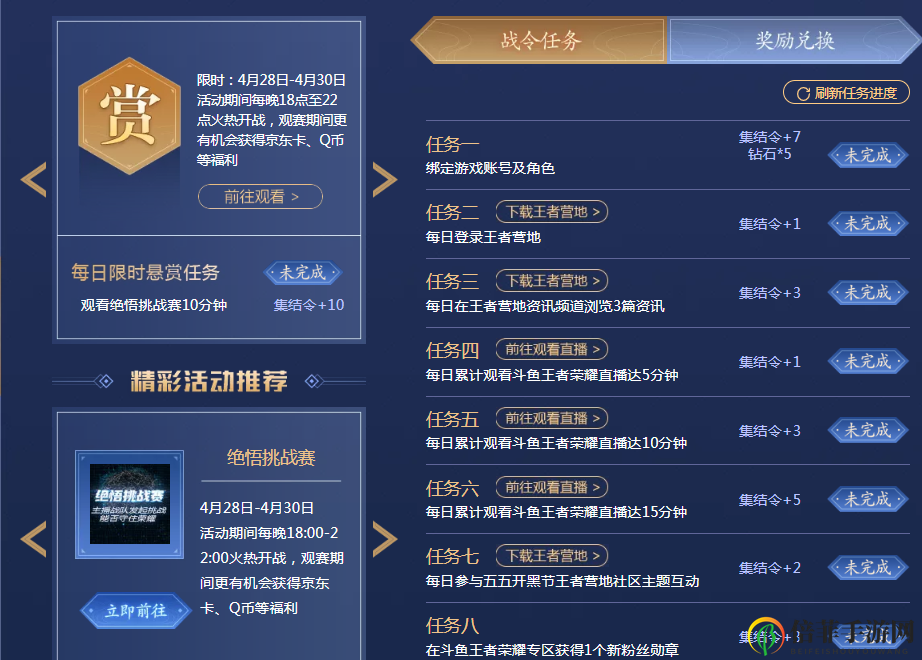Show previous recommended activity with left arrow
This screenshot has height=660, width=922.
[34, 539]
